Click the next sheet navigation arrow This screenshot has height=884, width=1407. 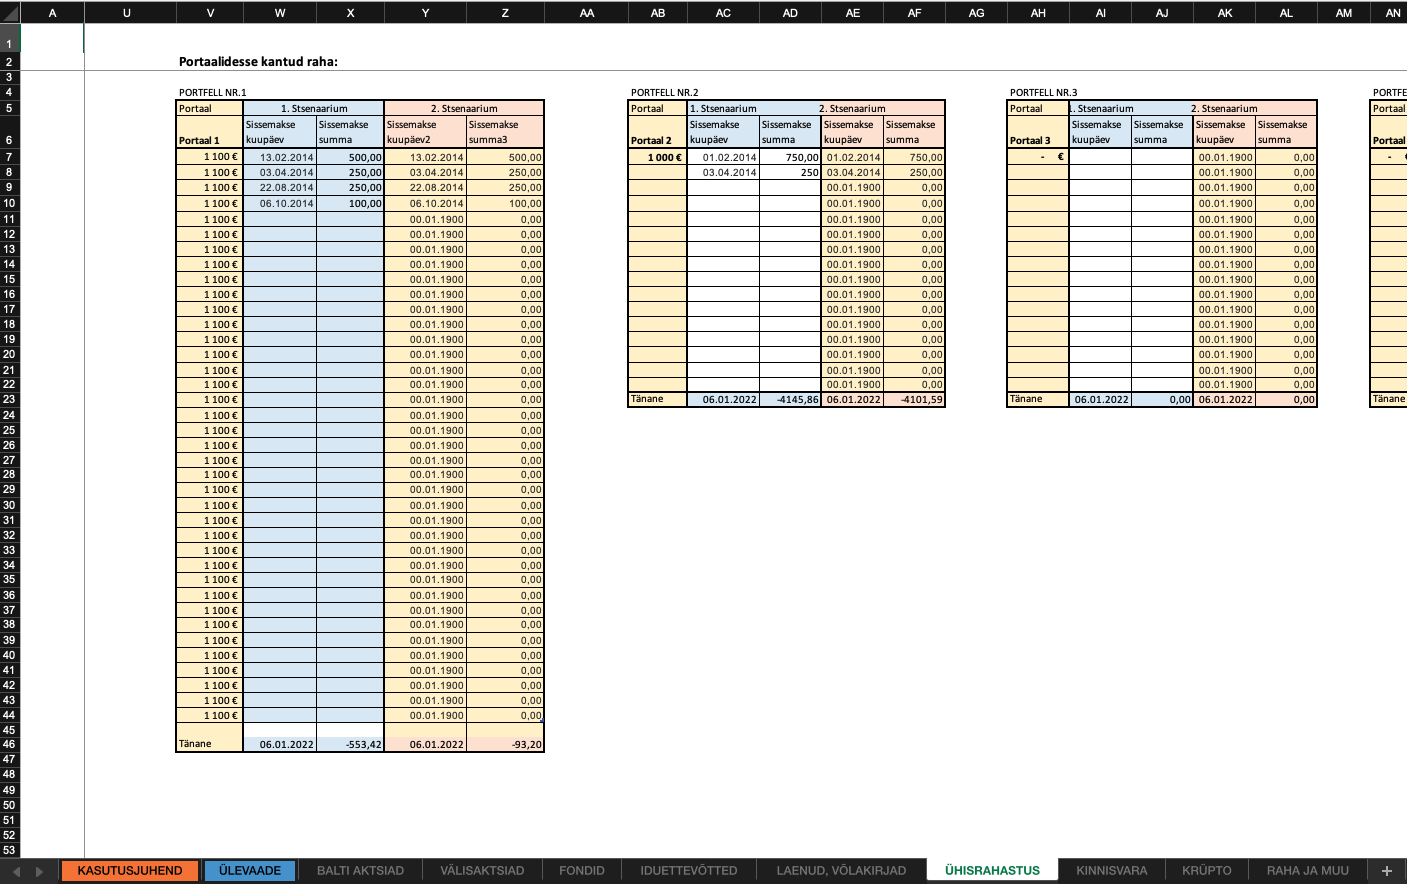pos(39,871)
